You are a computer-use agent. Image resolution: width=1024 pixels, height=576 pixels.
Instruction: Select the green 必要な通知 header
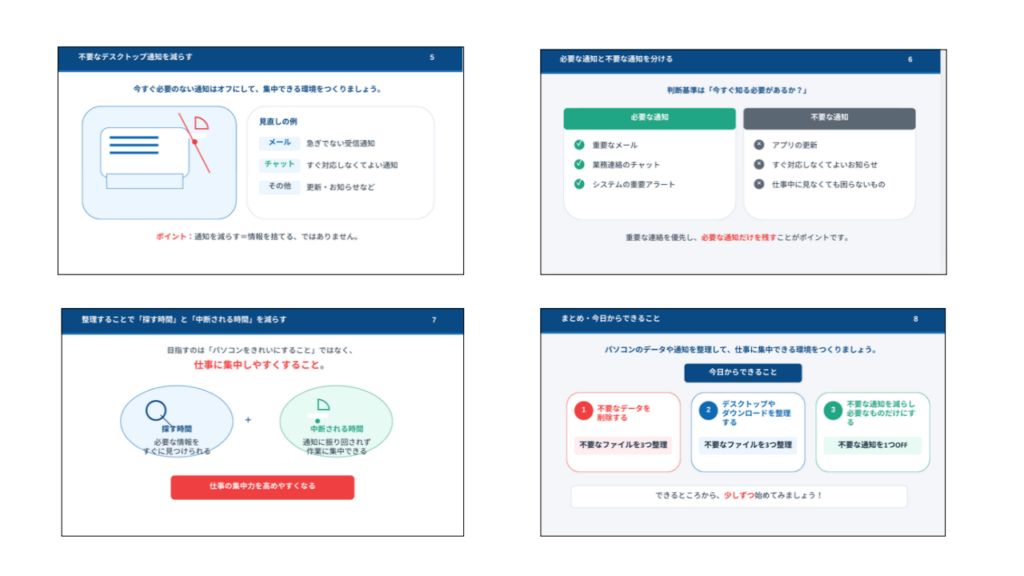[x=649, y=118]
